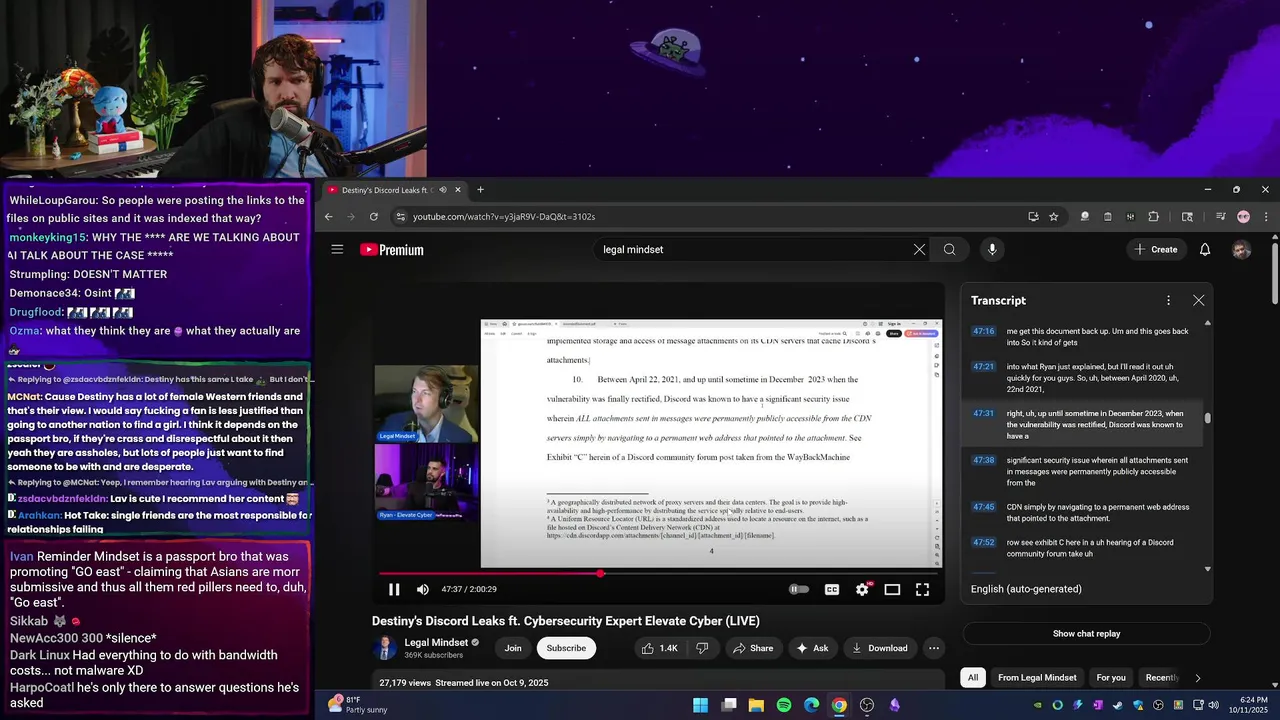Toggle the autoplay switch in the player

tap(798, 590)
